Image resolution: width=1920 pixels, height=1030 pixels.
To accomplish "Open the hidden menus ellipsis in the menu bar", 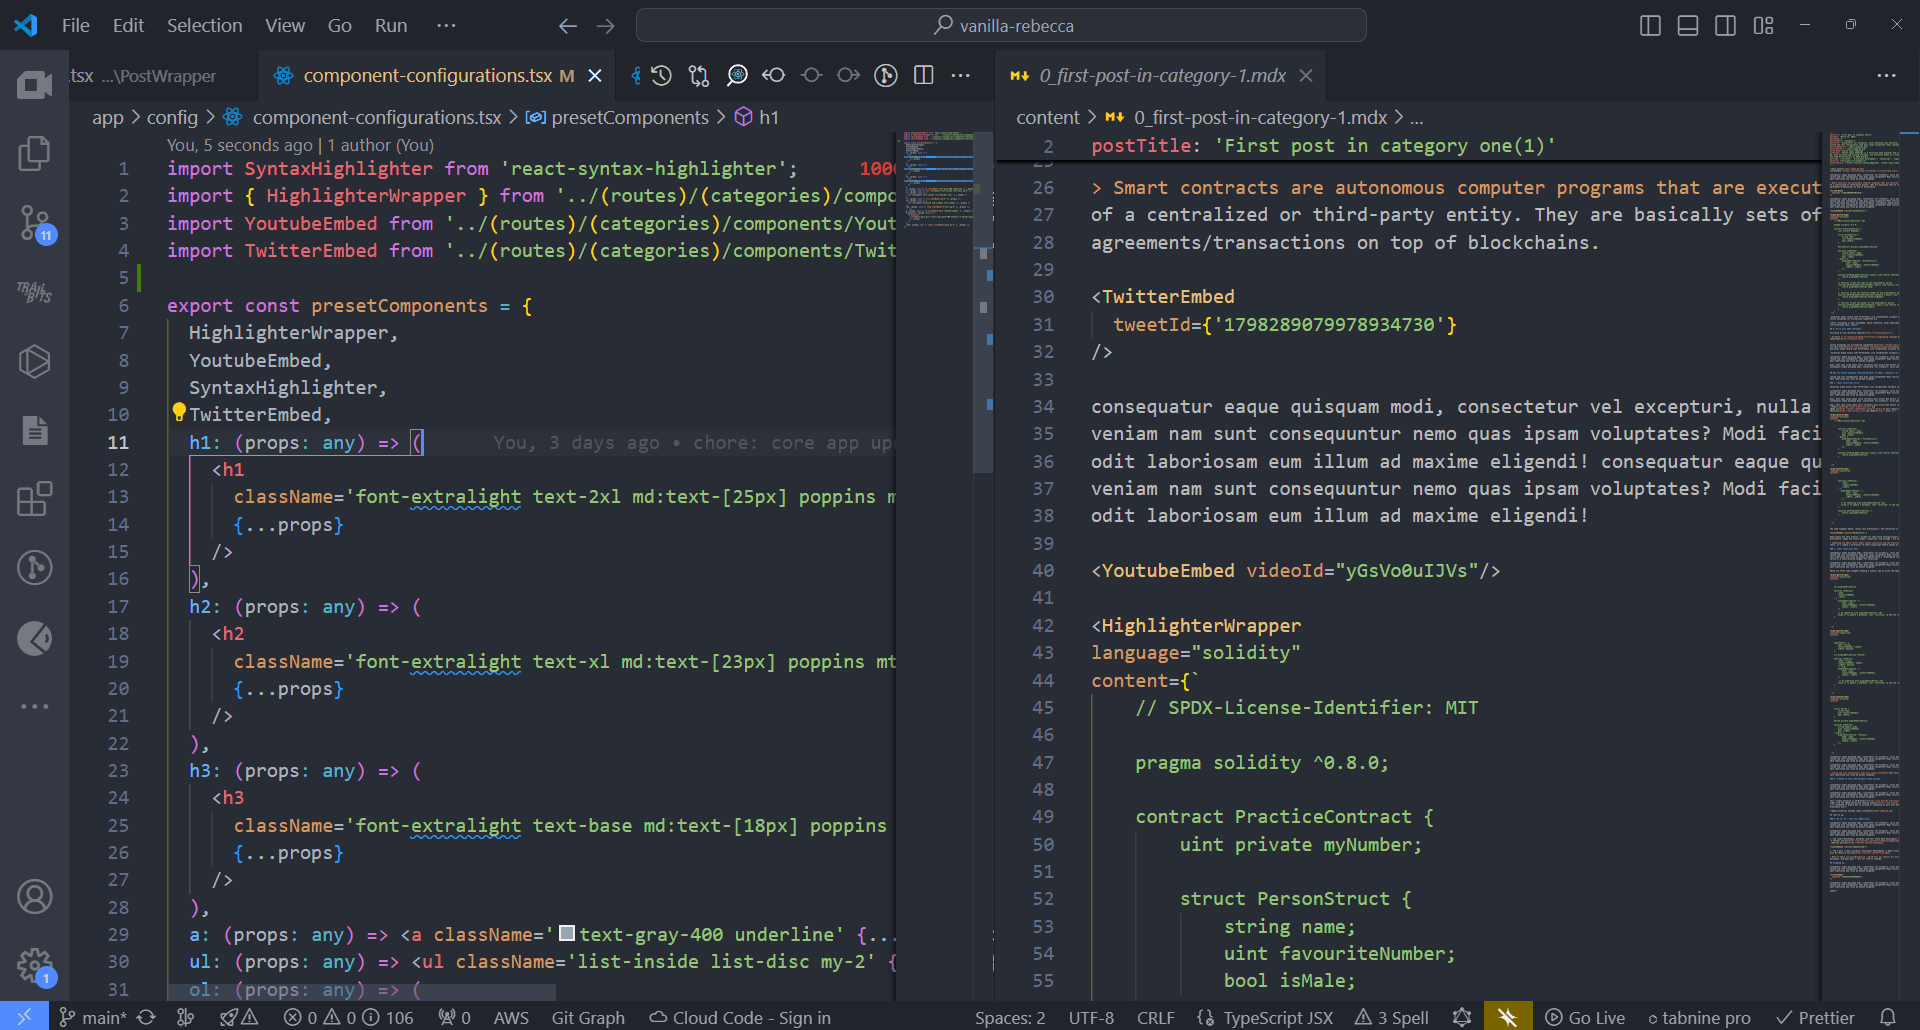I will [x=446, y=26].
